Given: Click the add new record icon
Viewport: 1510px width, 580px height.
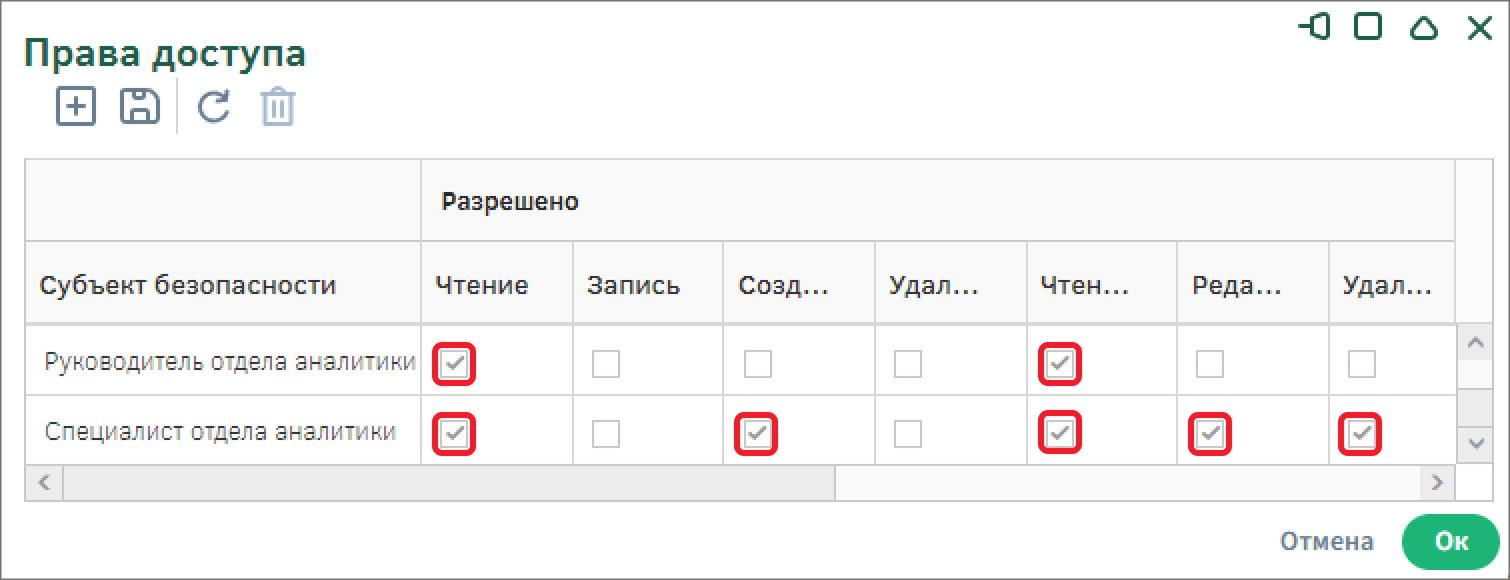Looking at the screenshot, I should tap(76, 106).
